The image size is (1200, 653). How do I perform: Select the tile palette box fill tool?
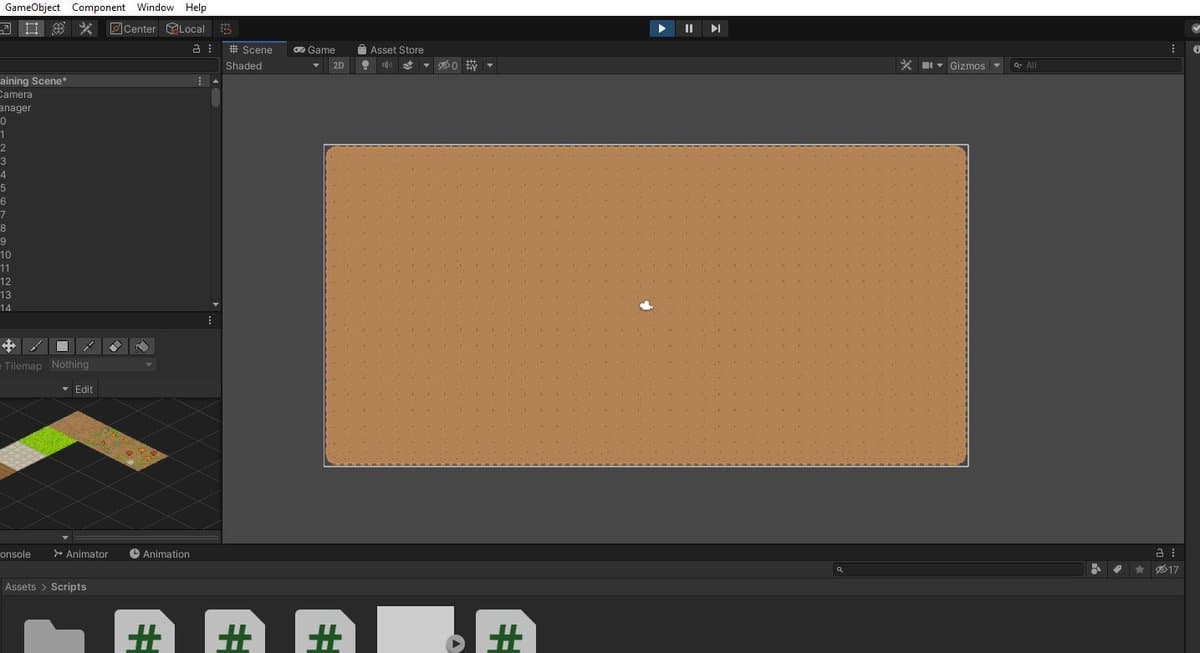pyautogui.click(x=62, y=346)
